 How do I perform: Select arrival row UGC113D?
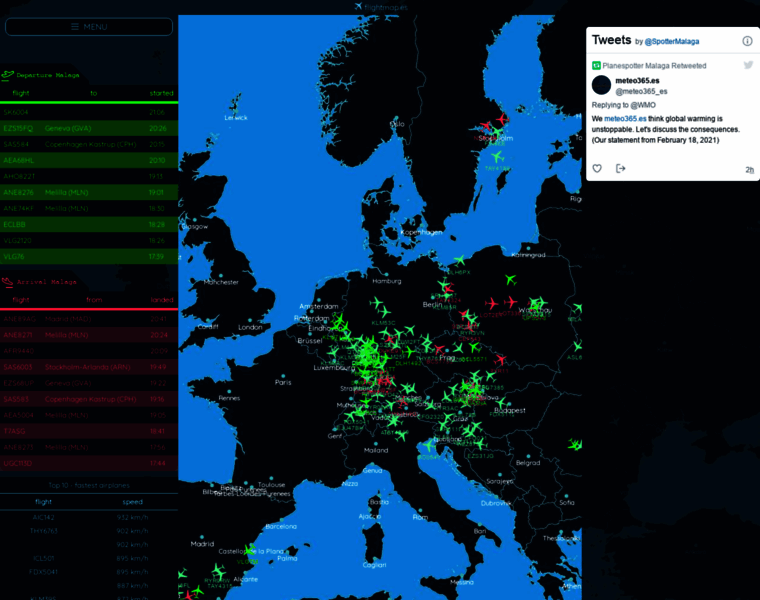point(89,463)
